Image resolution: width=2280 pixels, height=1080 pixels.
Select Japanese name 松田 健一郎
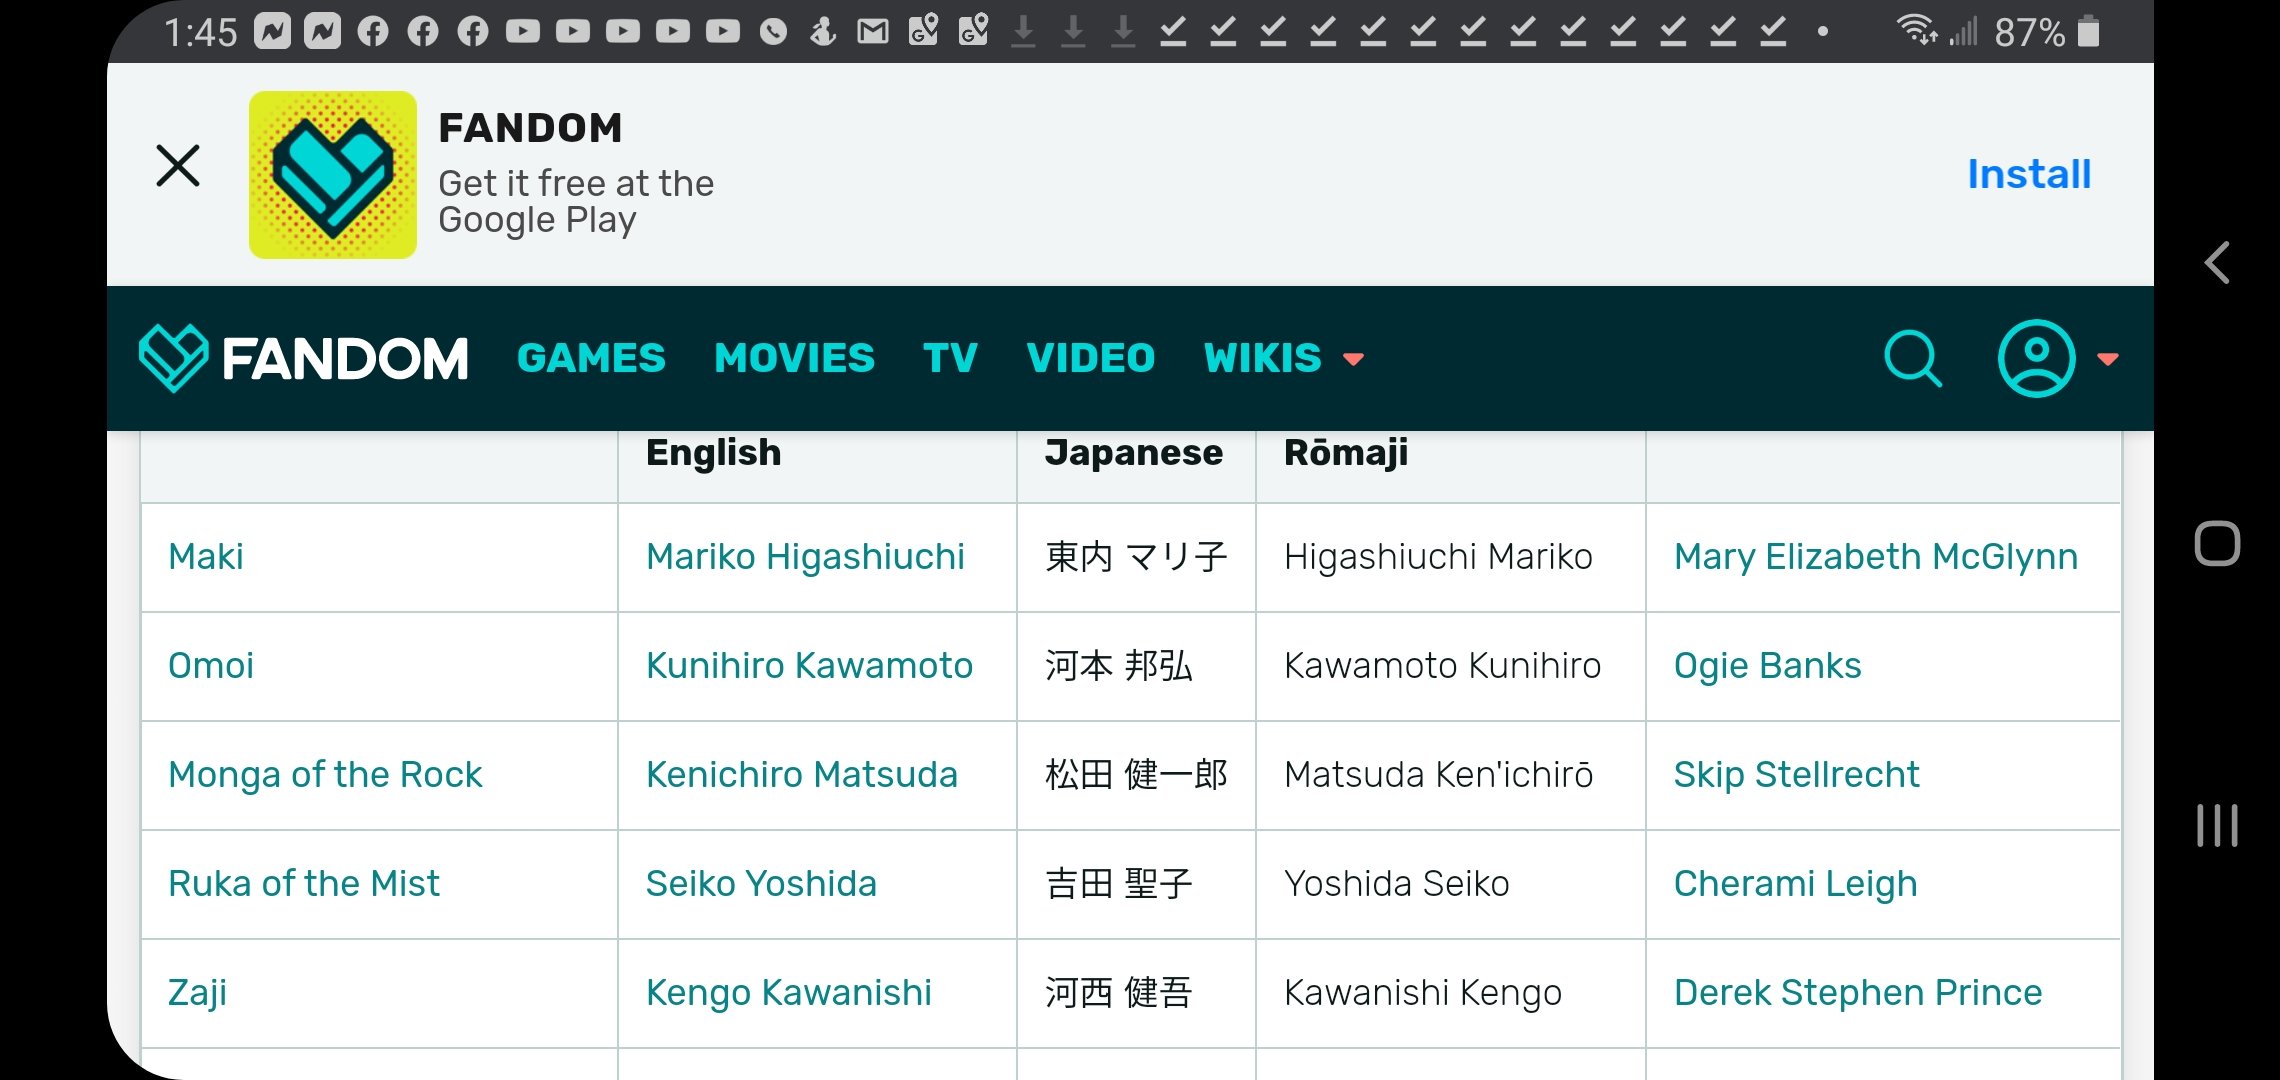coord(1136,774)
